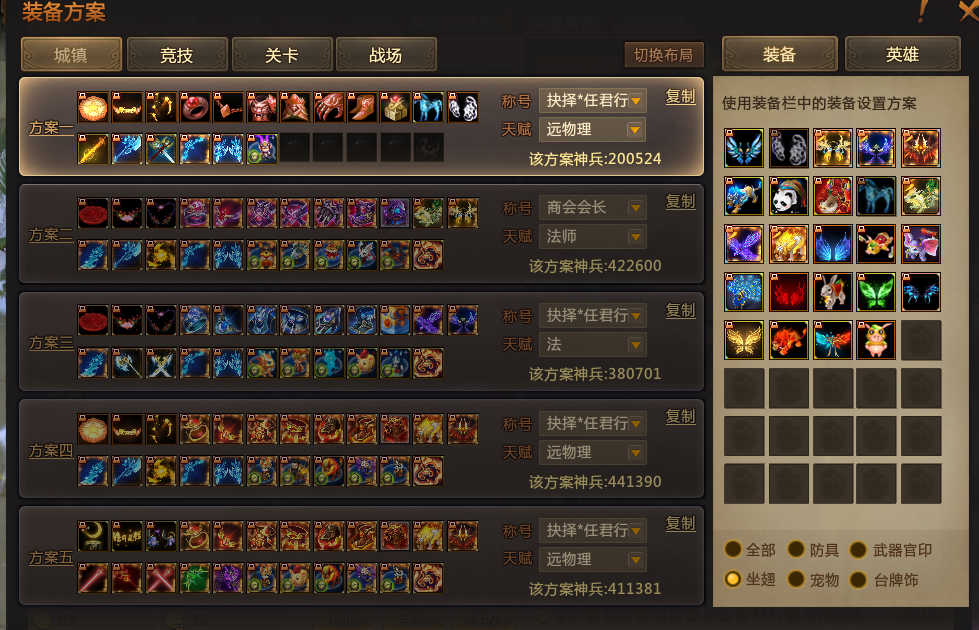Viewport: 979px width, 630px height.
Task: Click the 切换布局 button
Action: (x=664, y=55)
